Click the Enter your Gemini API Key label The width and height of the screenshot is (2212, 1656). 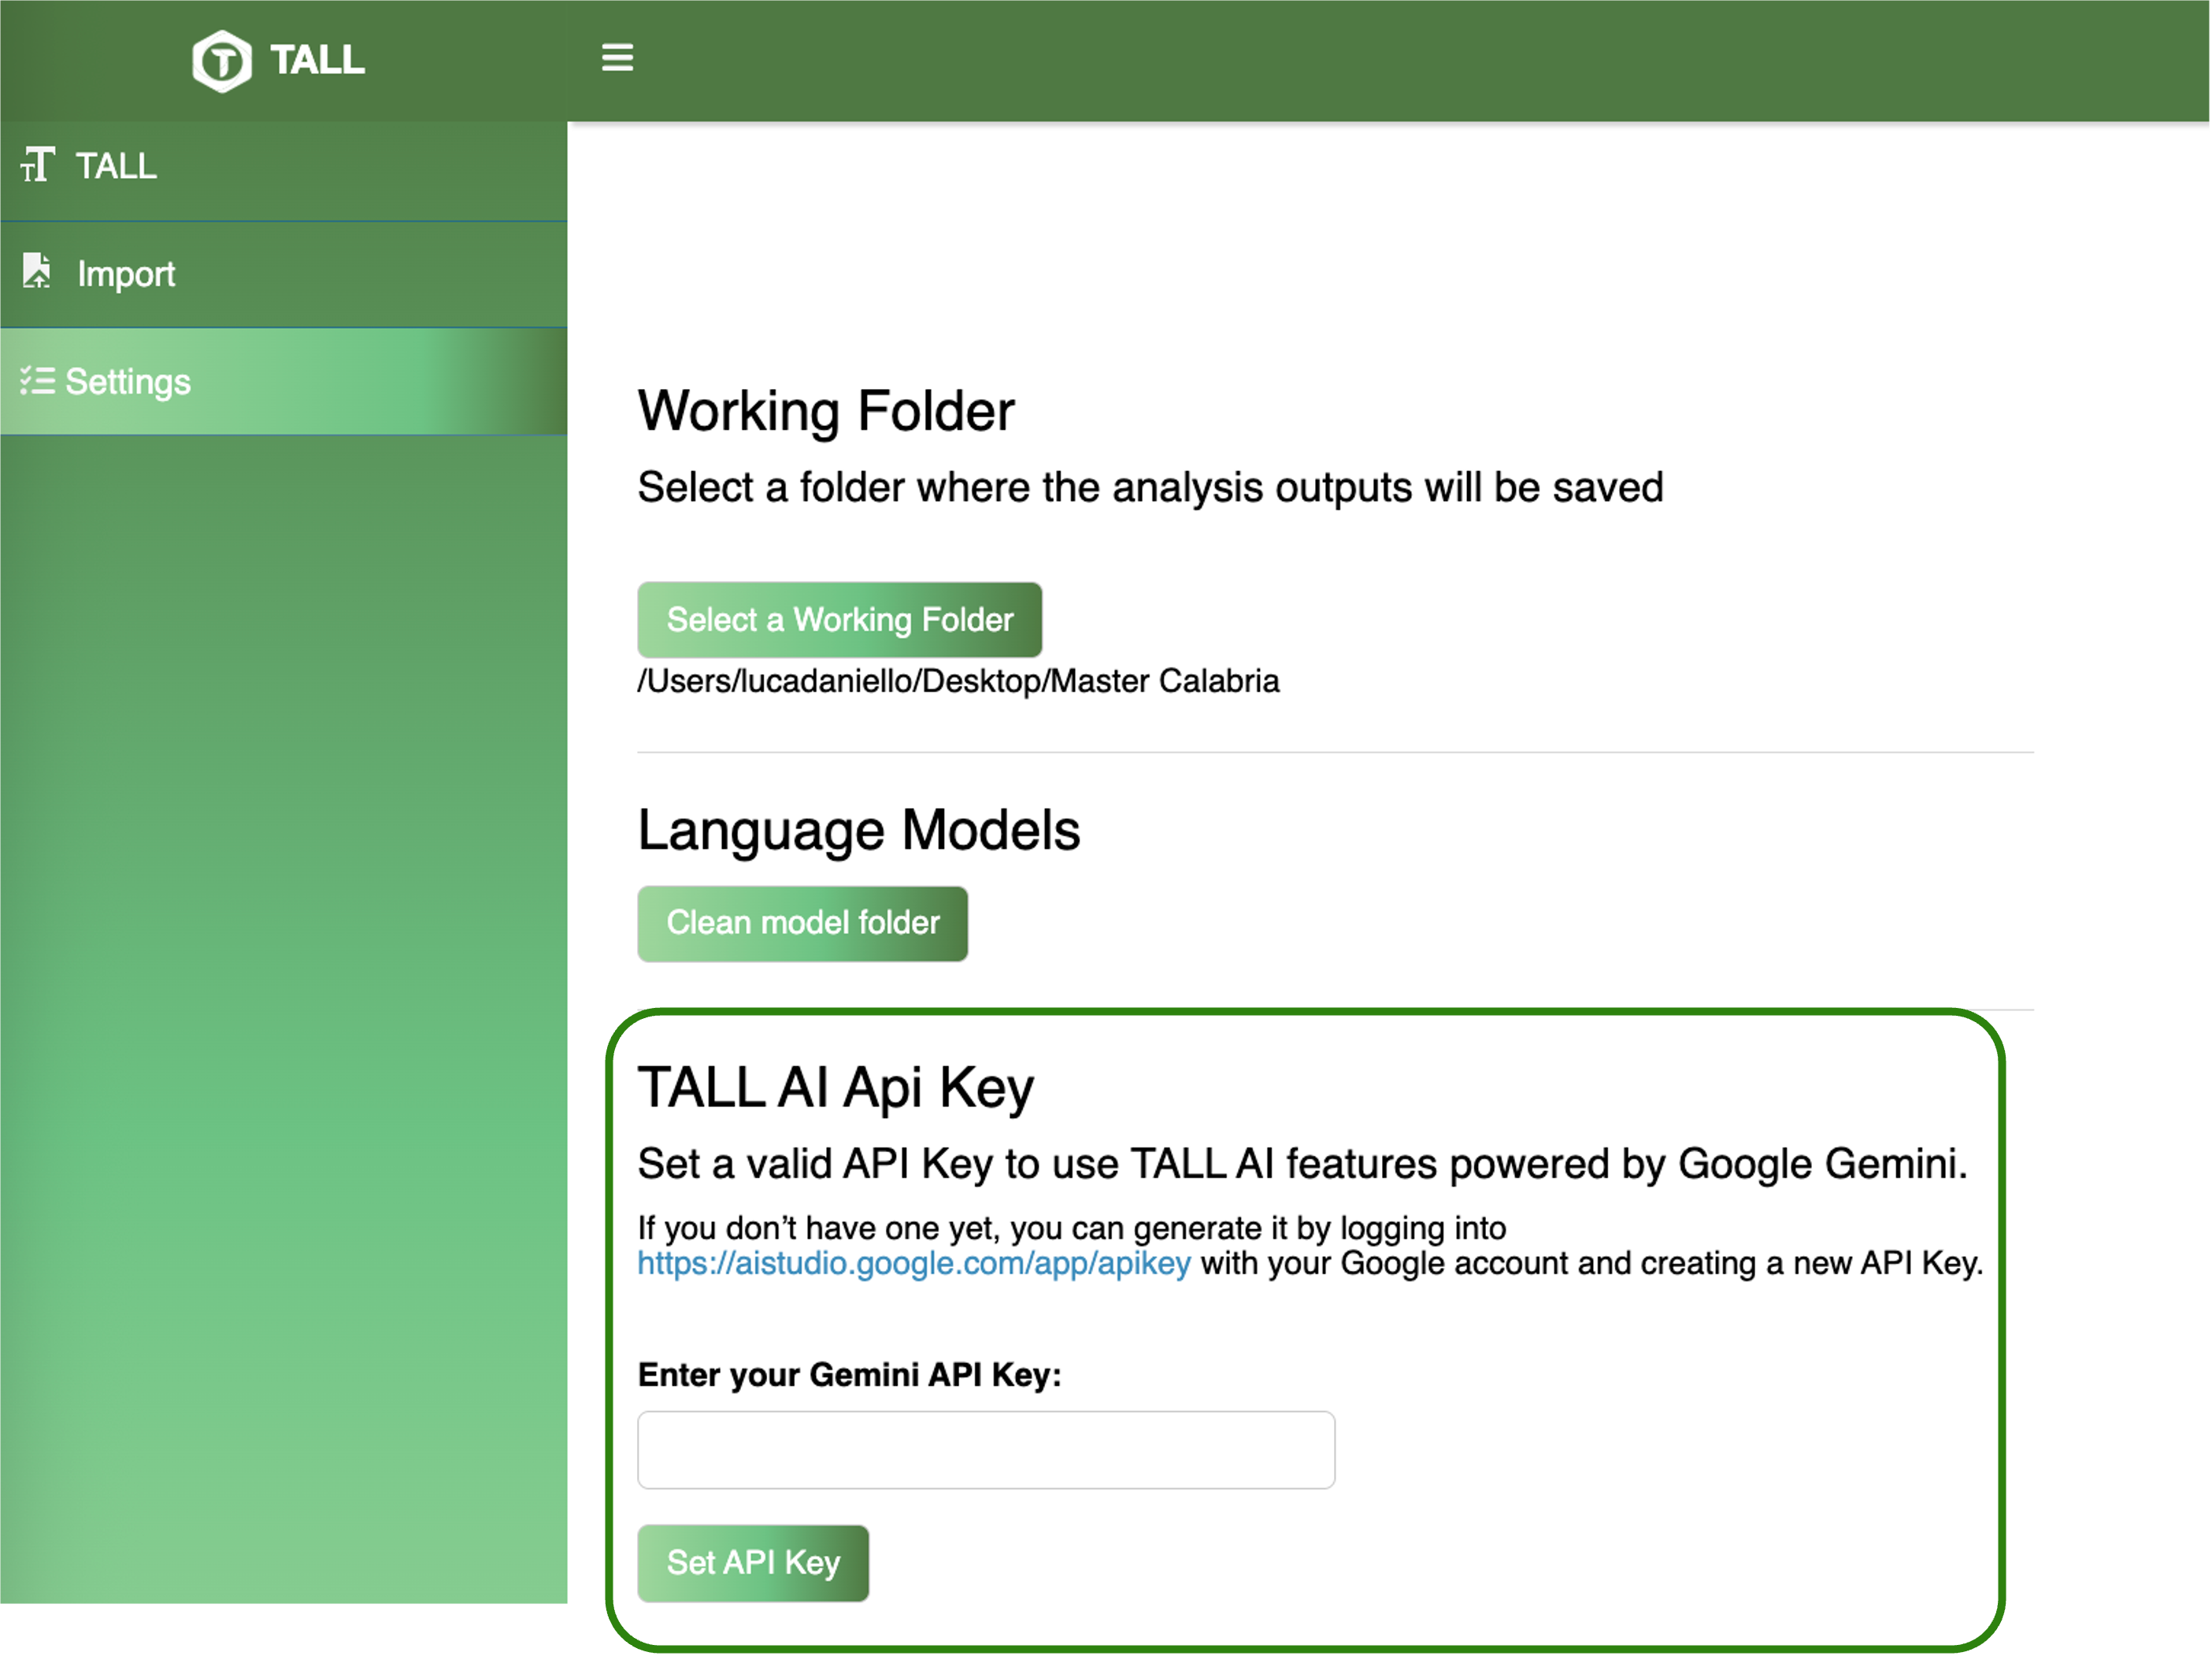coord(849,1376)
